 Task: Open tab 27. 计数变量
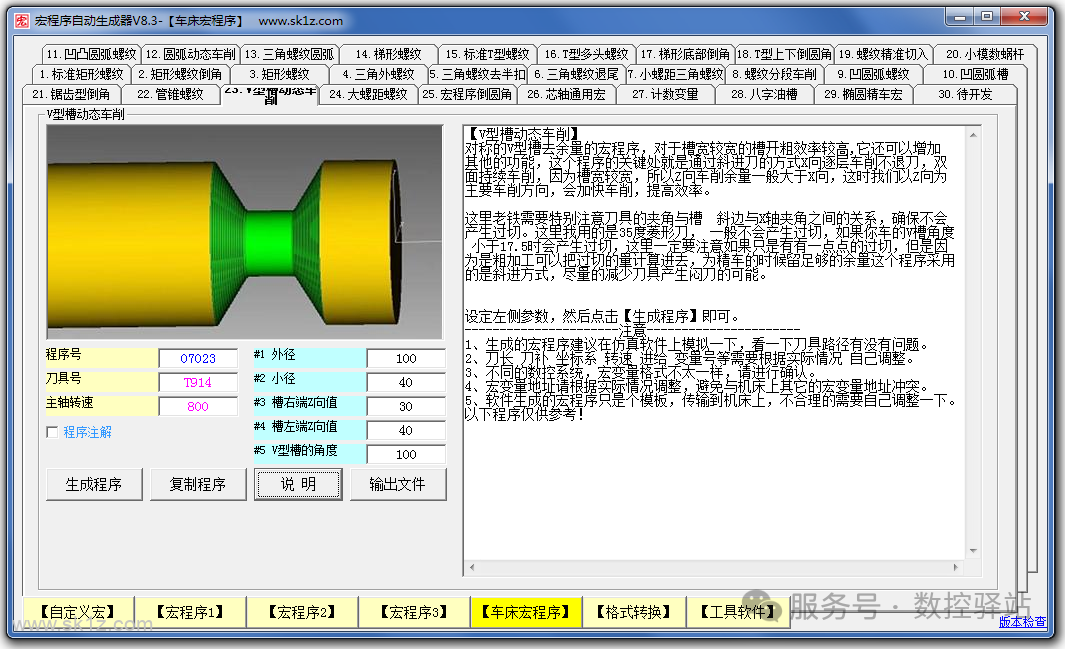(x=666, y=94)
